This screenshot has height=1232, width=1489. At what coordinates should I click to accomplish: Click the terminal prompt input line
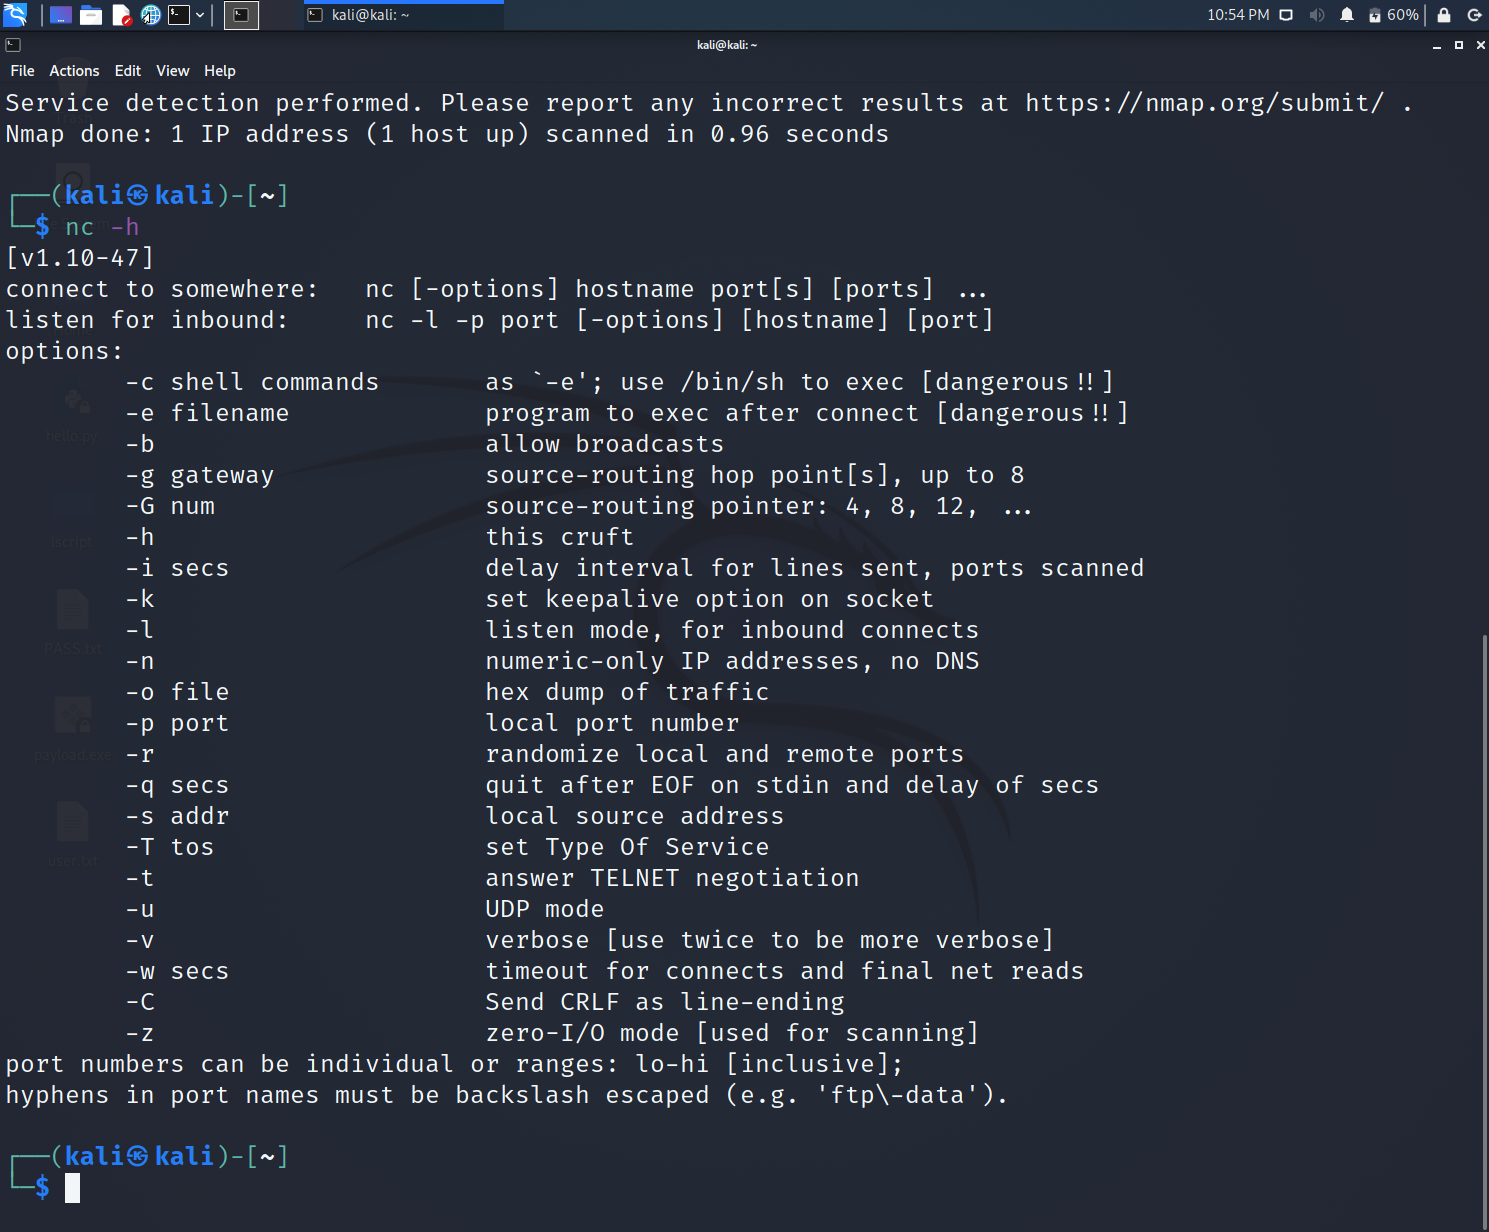[75, 1188]
